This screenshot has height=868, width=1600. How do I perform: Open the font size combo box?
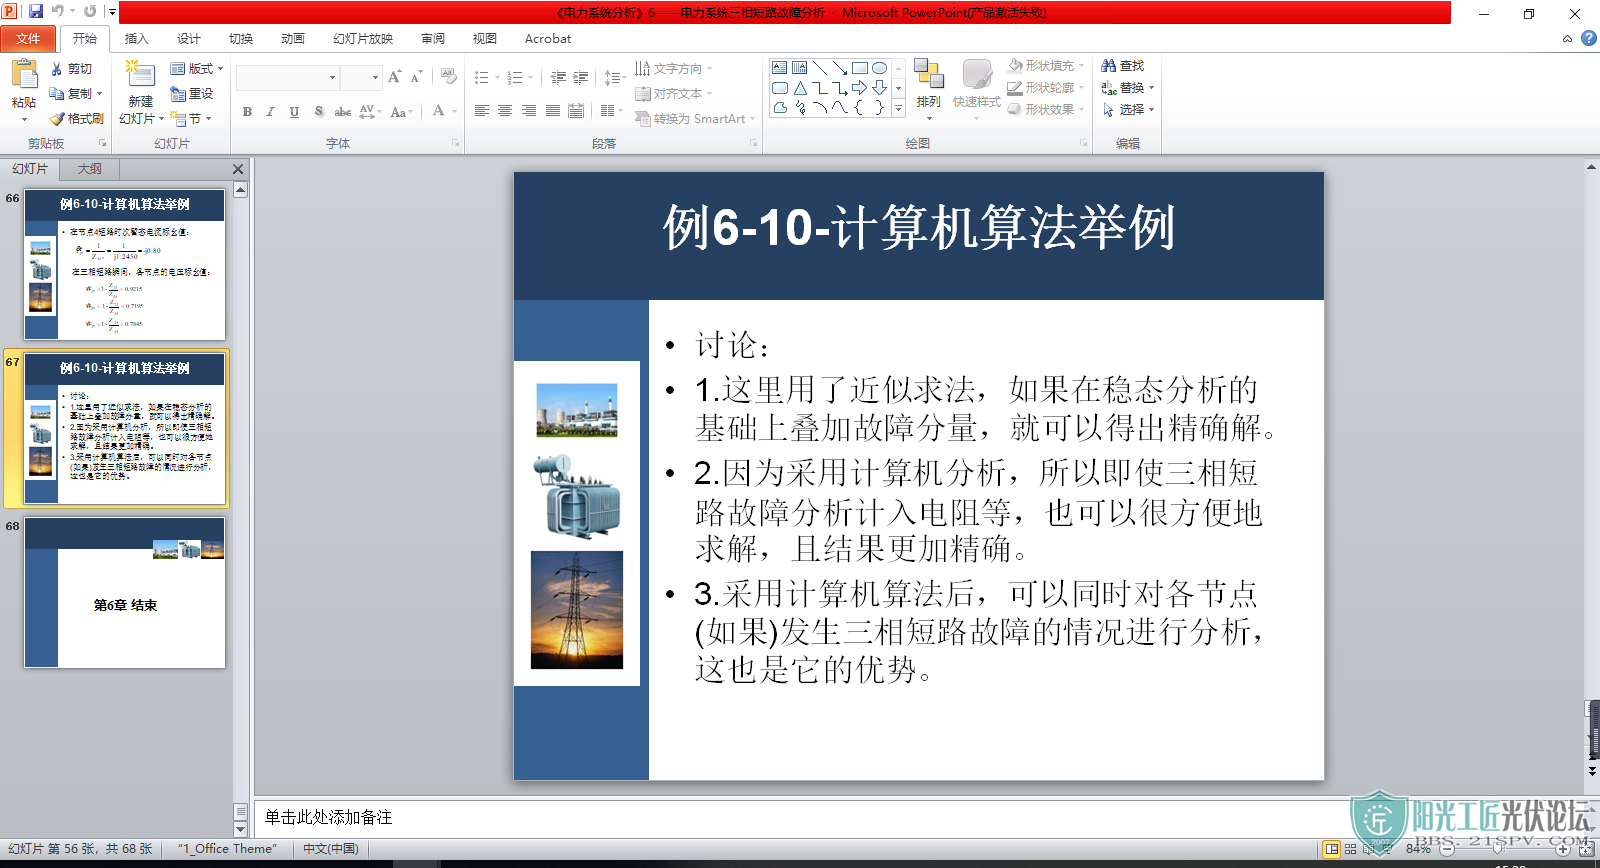click(x=361, y=77)
